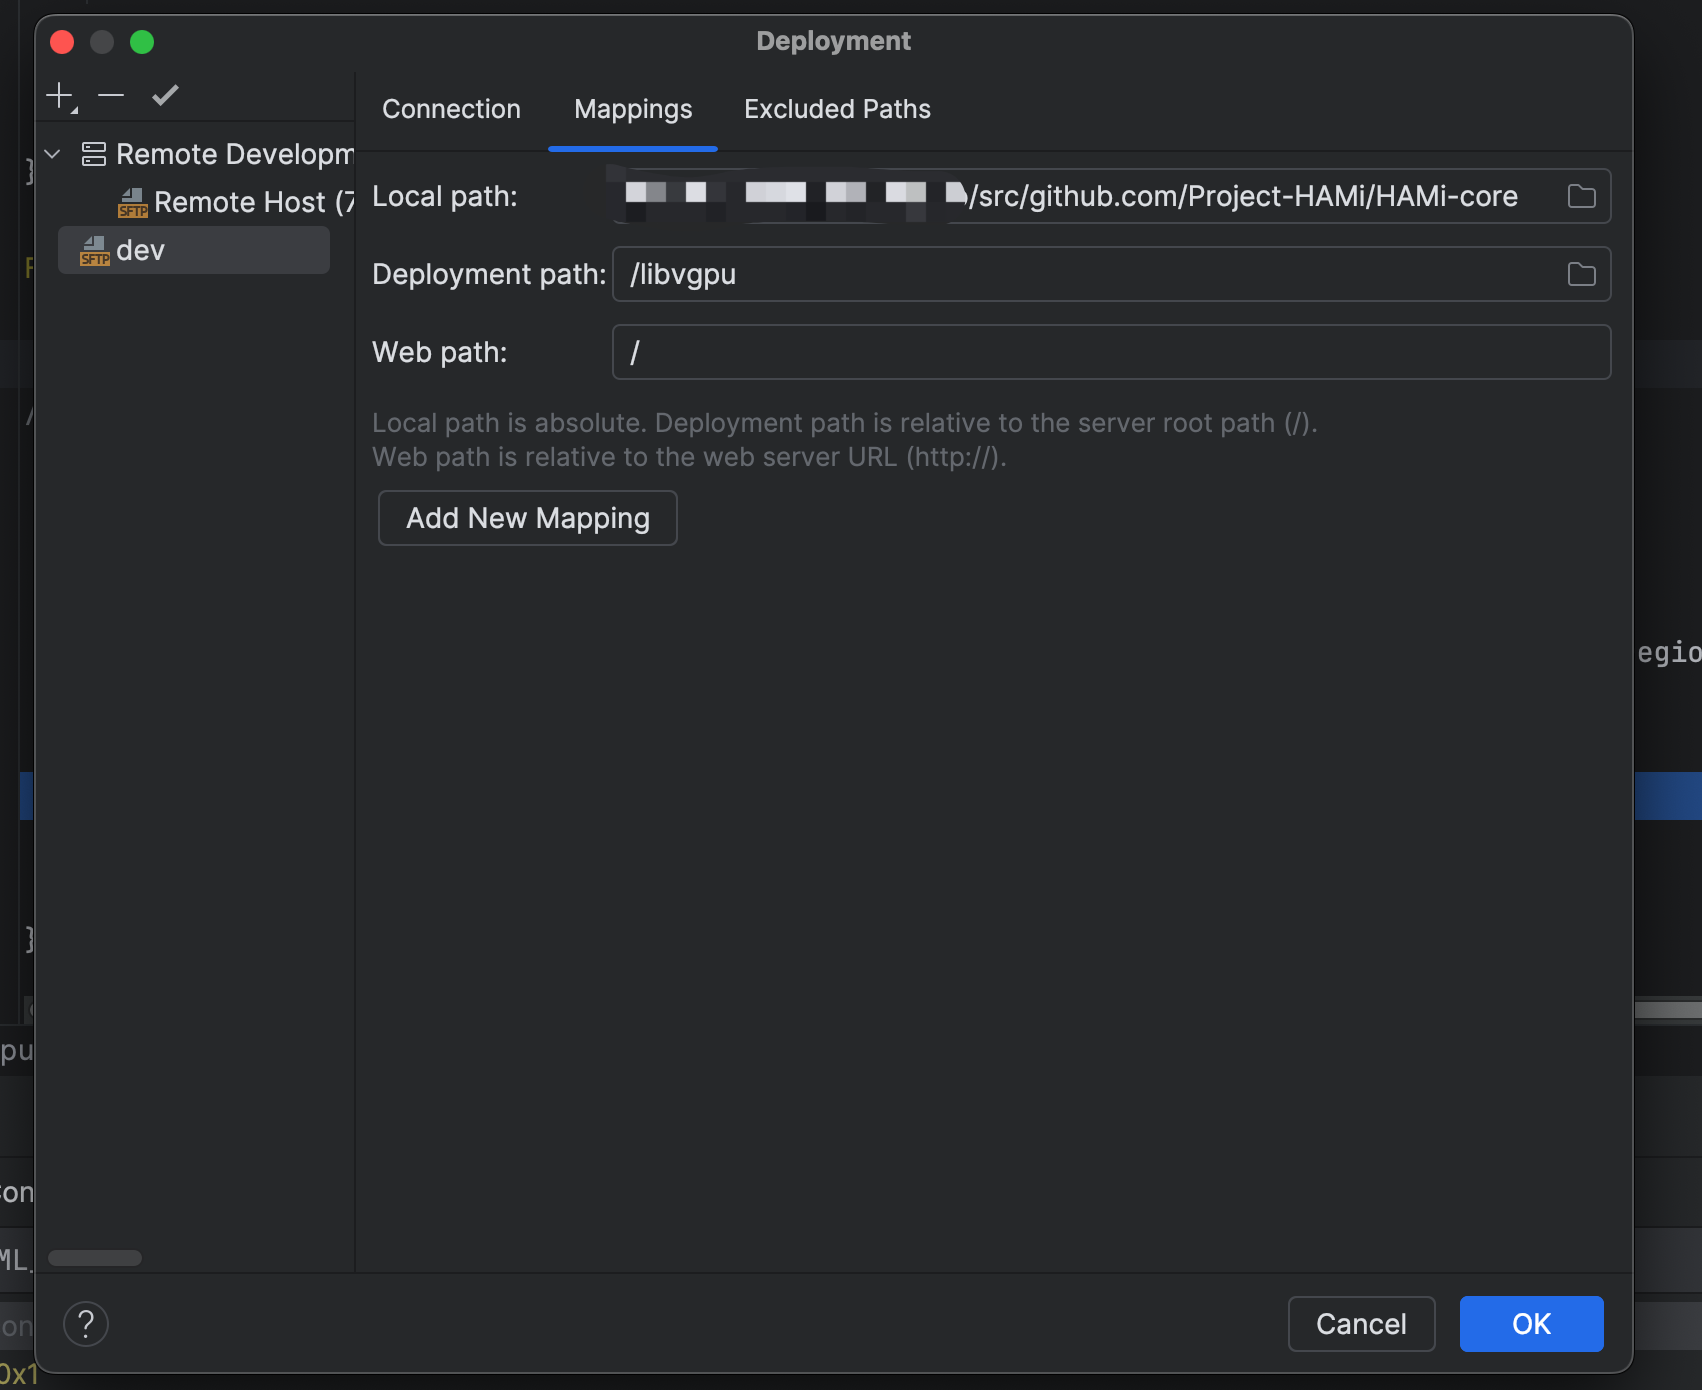Add a new deployment server
The image size is (1702, 1390).
click(61, 96)
